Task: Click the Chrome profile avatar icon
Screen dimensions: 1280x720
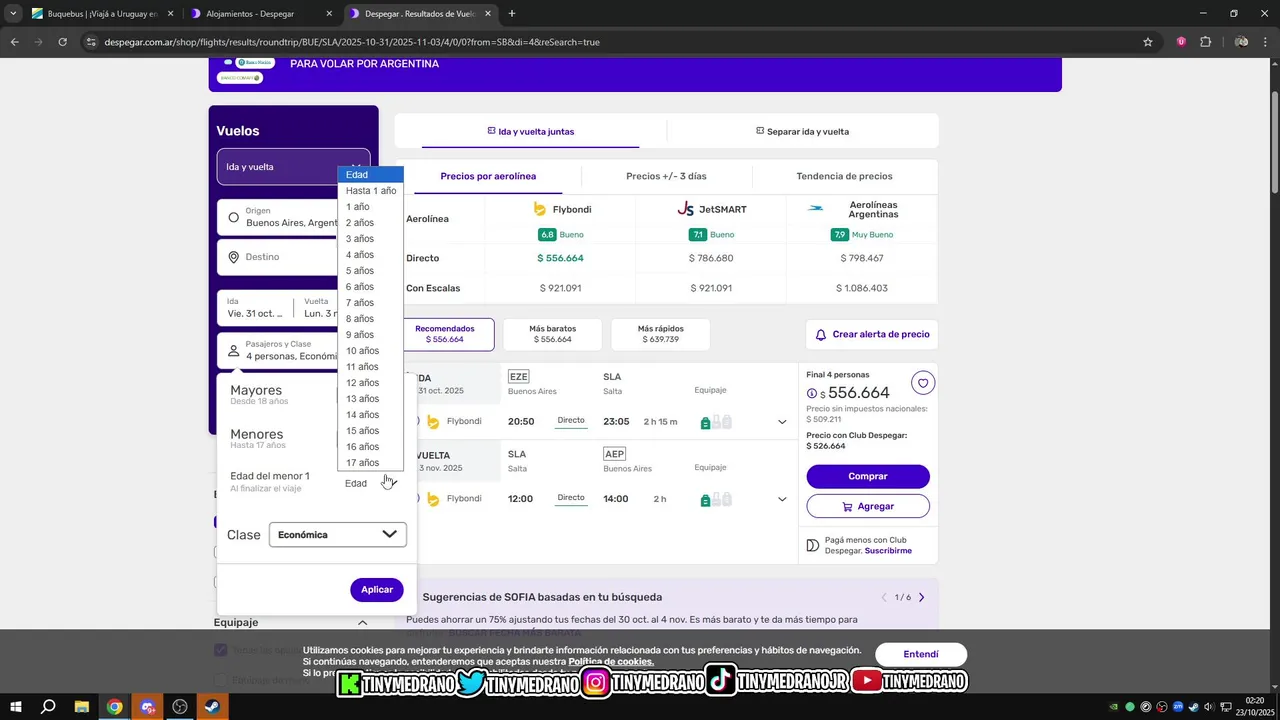Action: tap(1241, 42)
